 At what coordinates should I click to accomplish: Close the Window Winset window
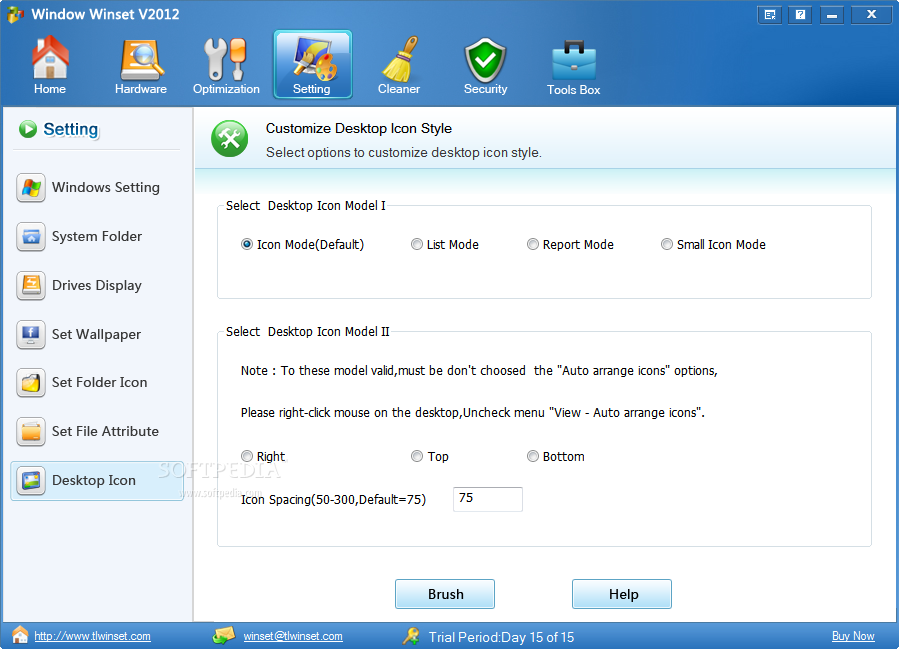pyautogui.click(x=871, y=15)
